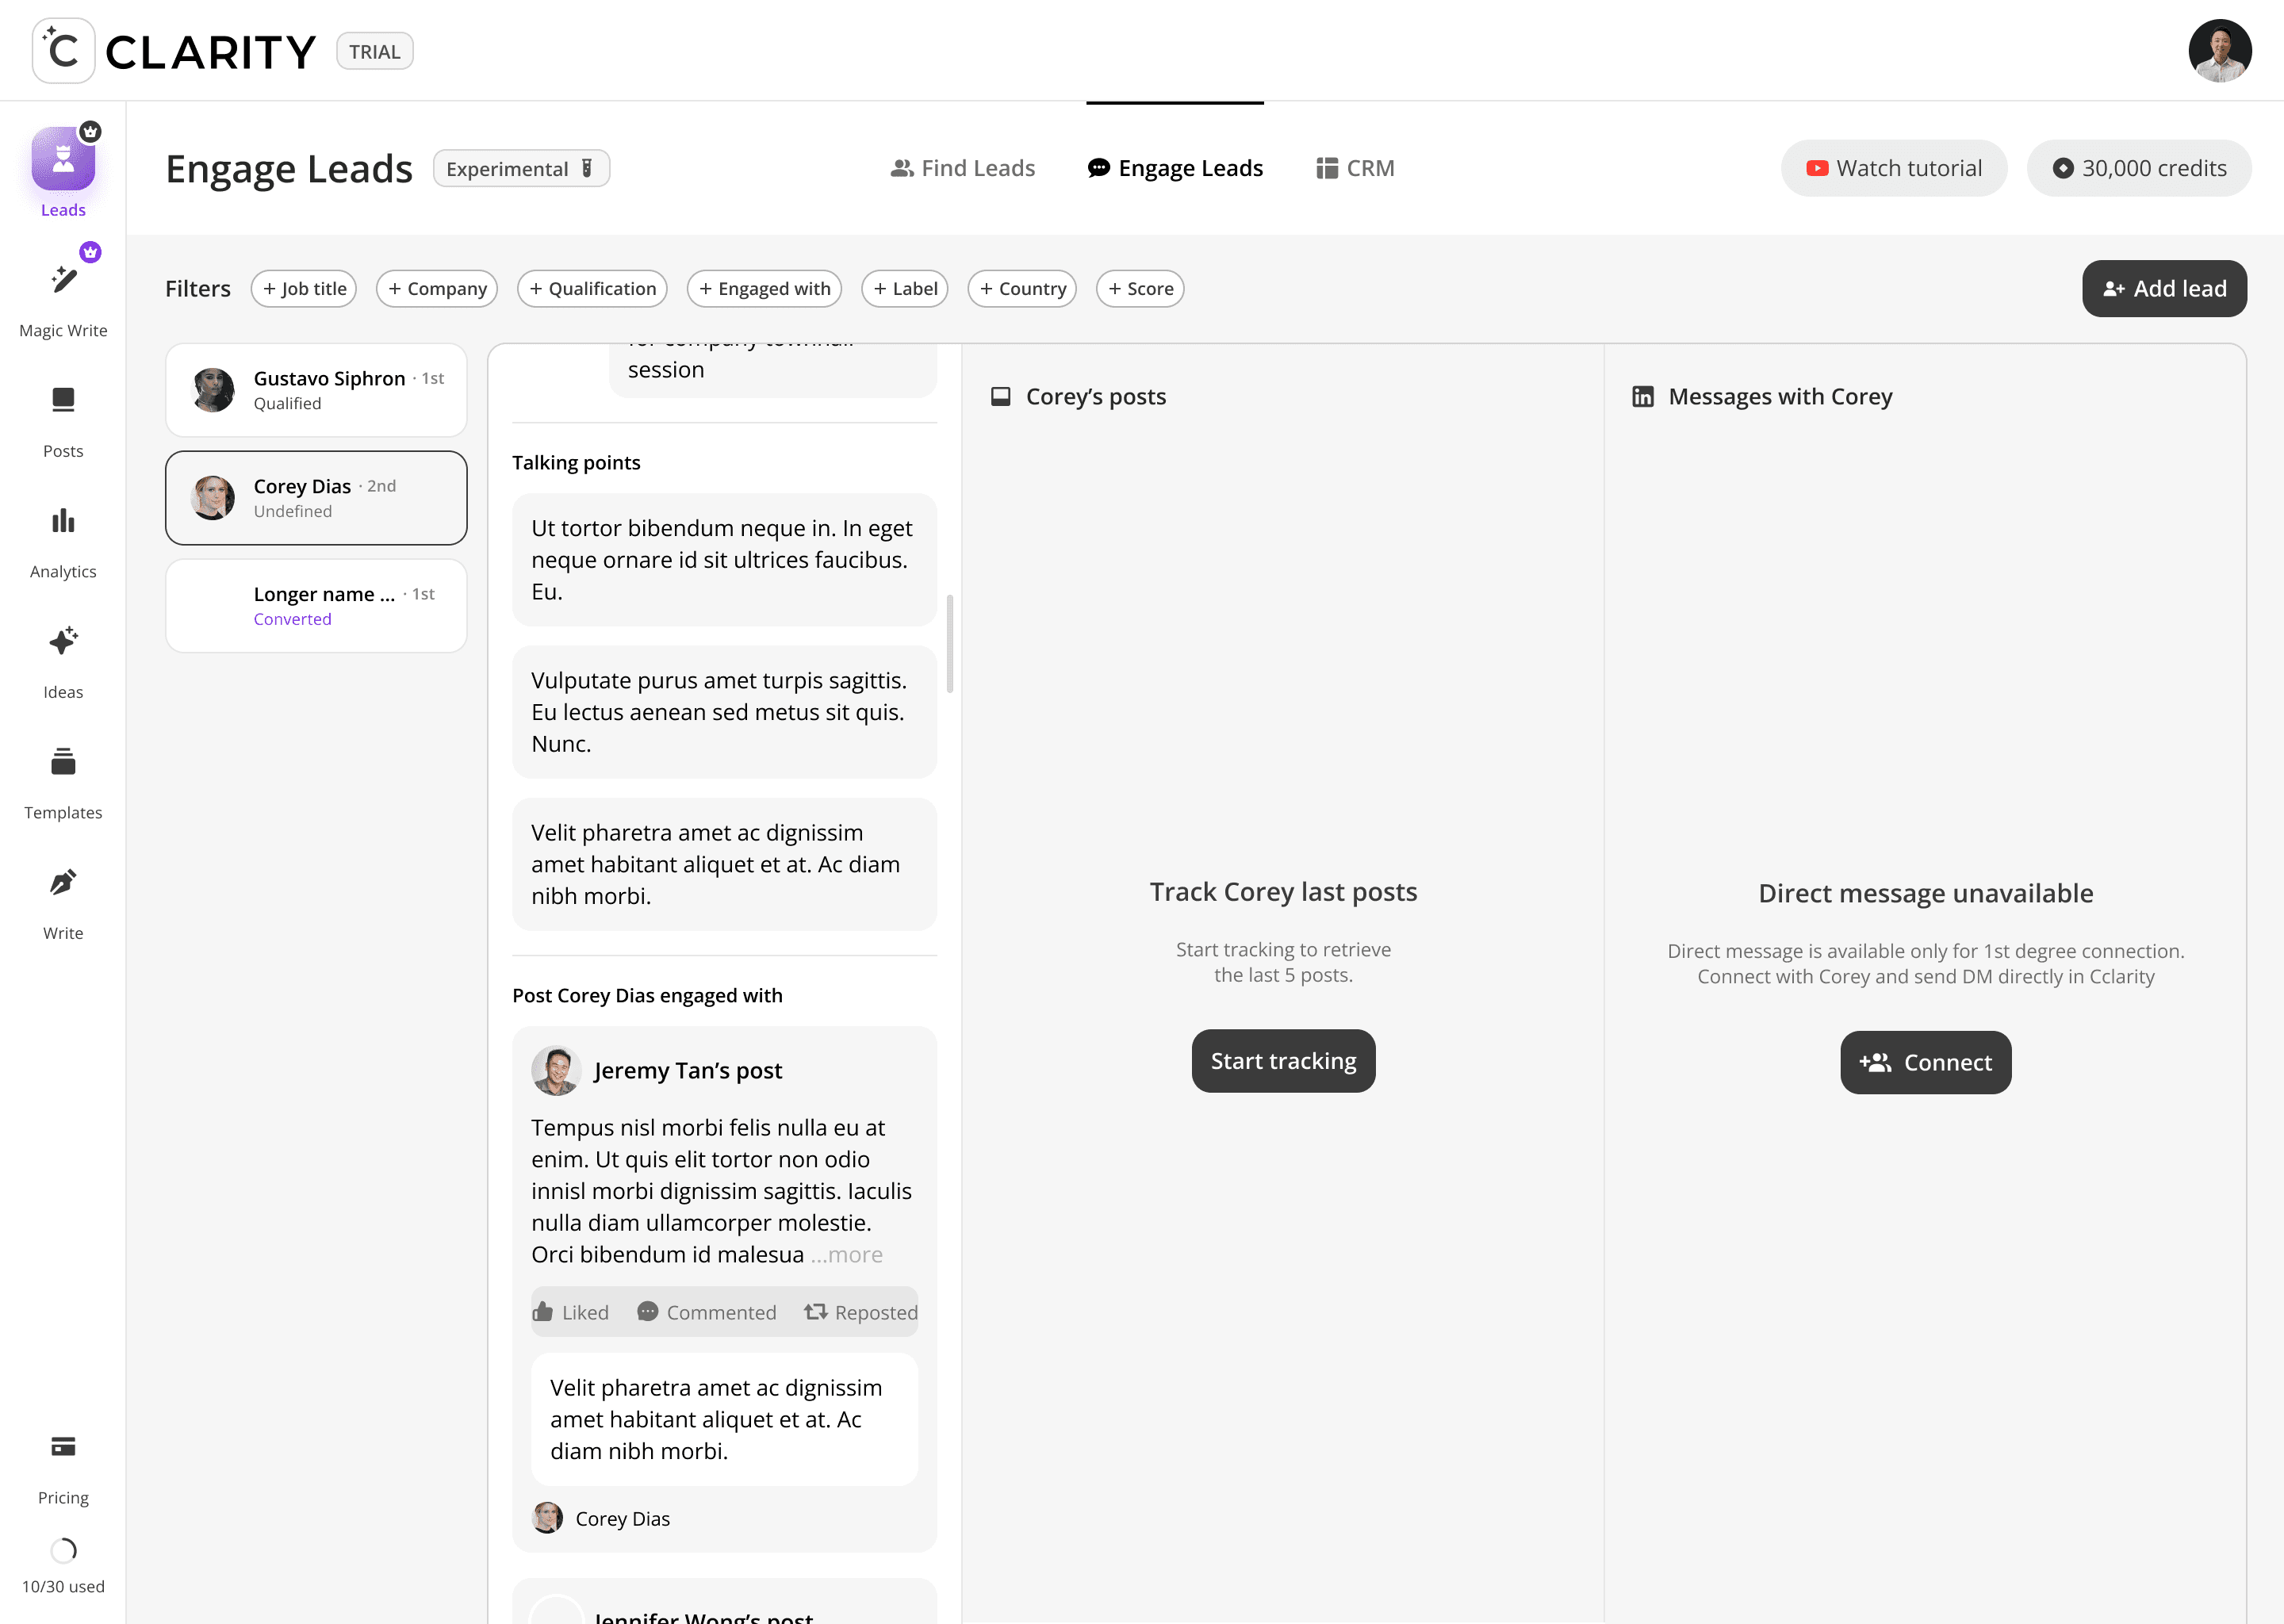Select the Gustavo Siphron lead card
The image size is (2284, 1624).
pos(316,390)
